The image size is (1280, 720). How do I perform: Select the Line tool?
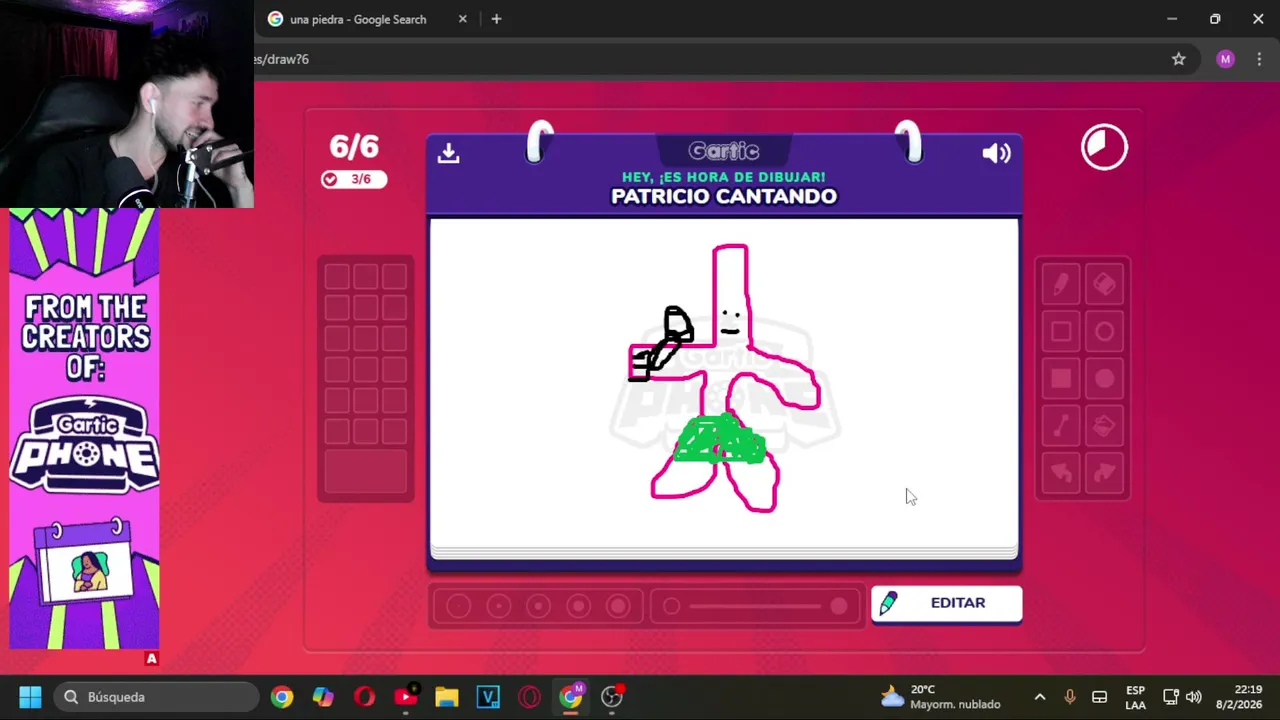click(x=1060, y=427)
